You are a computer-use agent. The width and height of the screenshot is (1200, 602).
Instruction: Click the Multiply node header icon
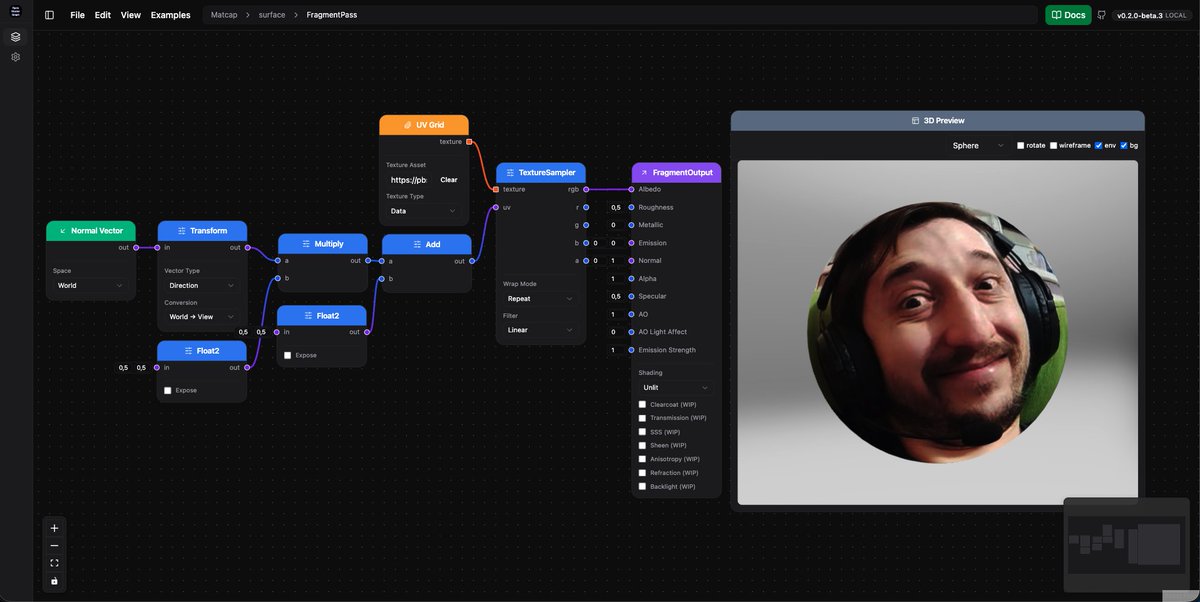coord(306,244)
